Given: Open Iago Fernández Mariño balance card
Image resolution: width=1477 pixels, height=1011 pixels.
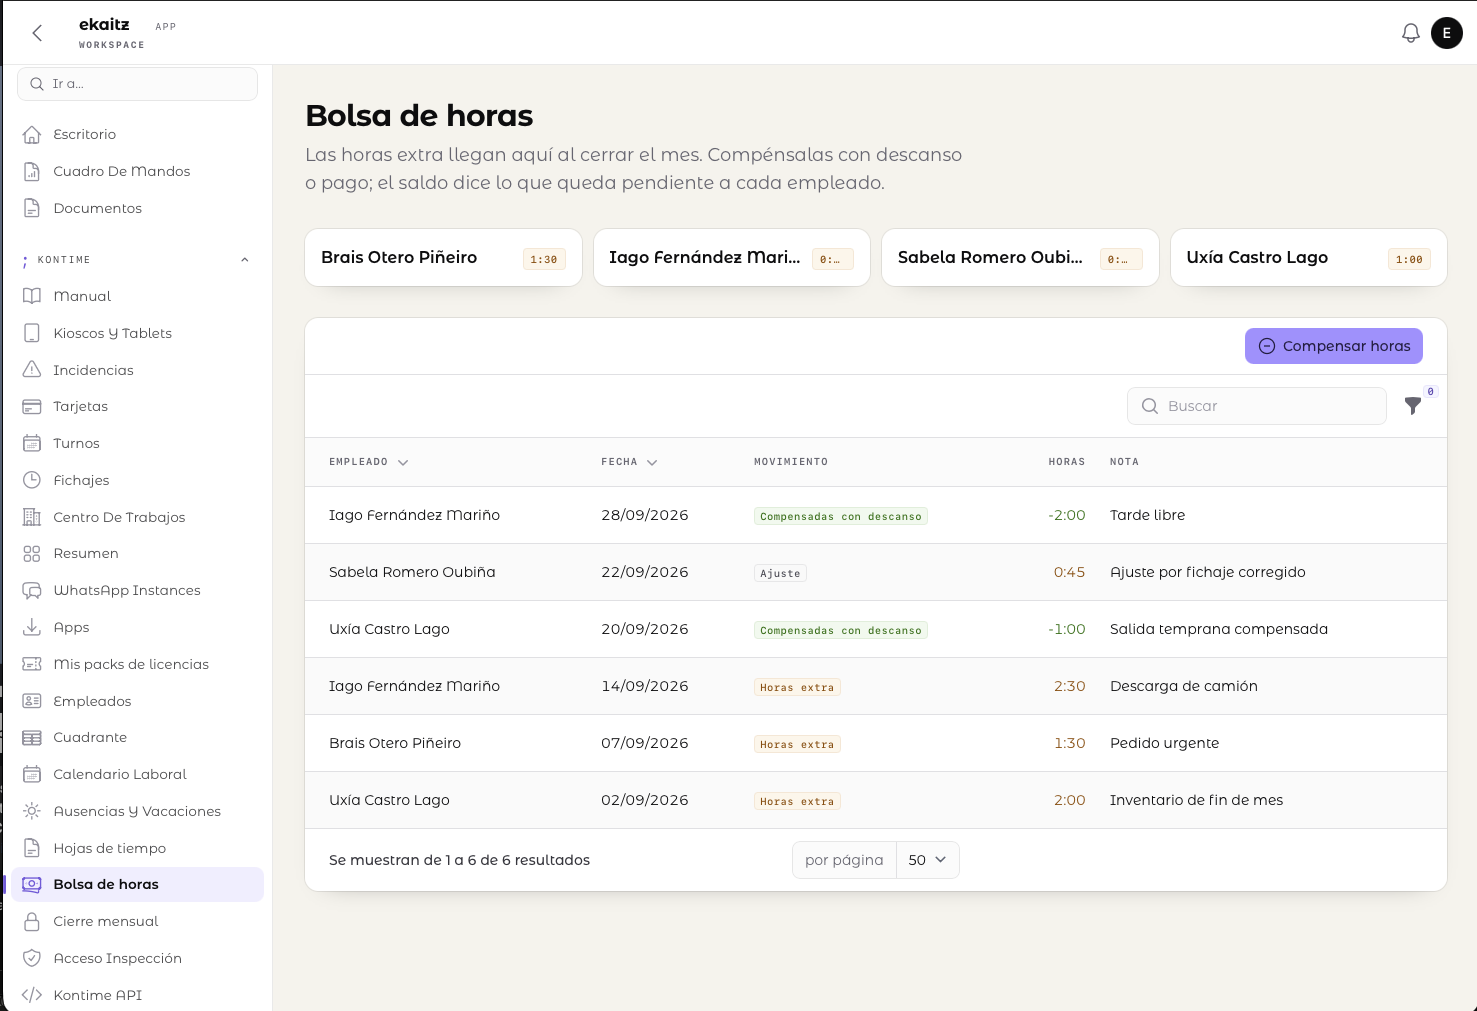Looking at the screenshot, I should [731, 258].
